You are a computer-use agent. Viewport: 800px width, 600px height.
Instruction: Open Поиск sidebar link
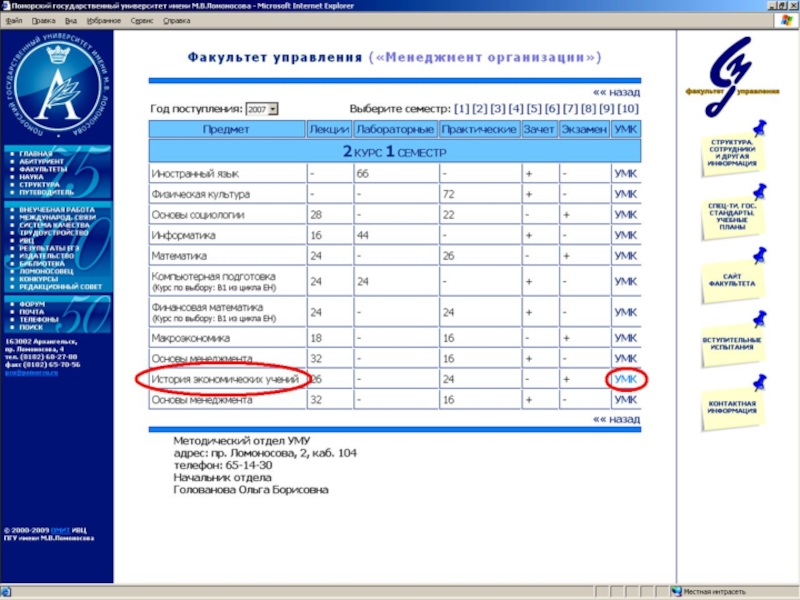pyautogui.click(x=31, y=327)
